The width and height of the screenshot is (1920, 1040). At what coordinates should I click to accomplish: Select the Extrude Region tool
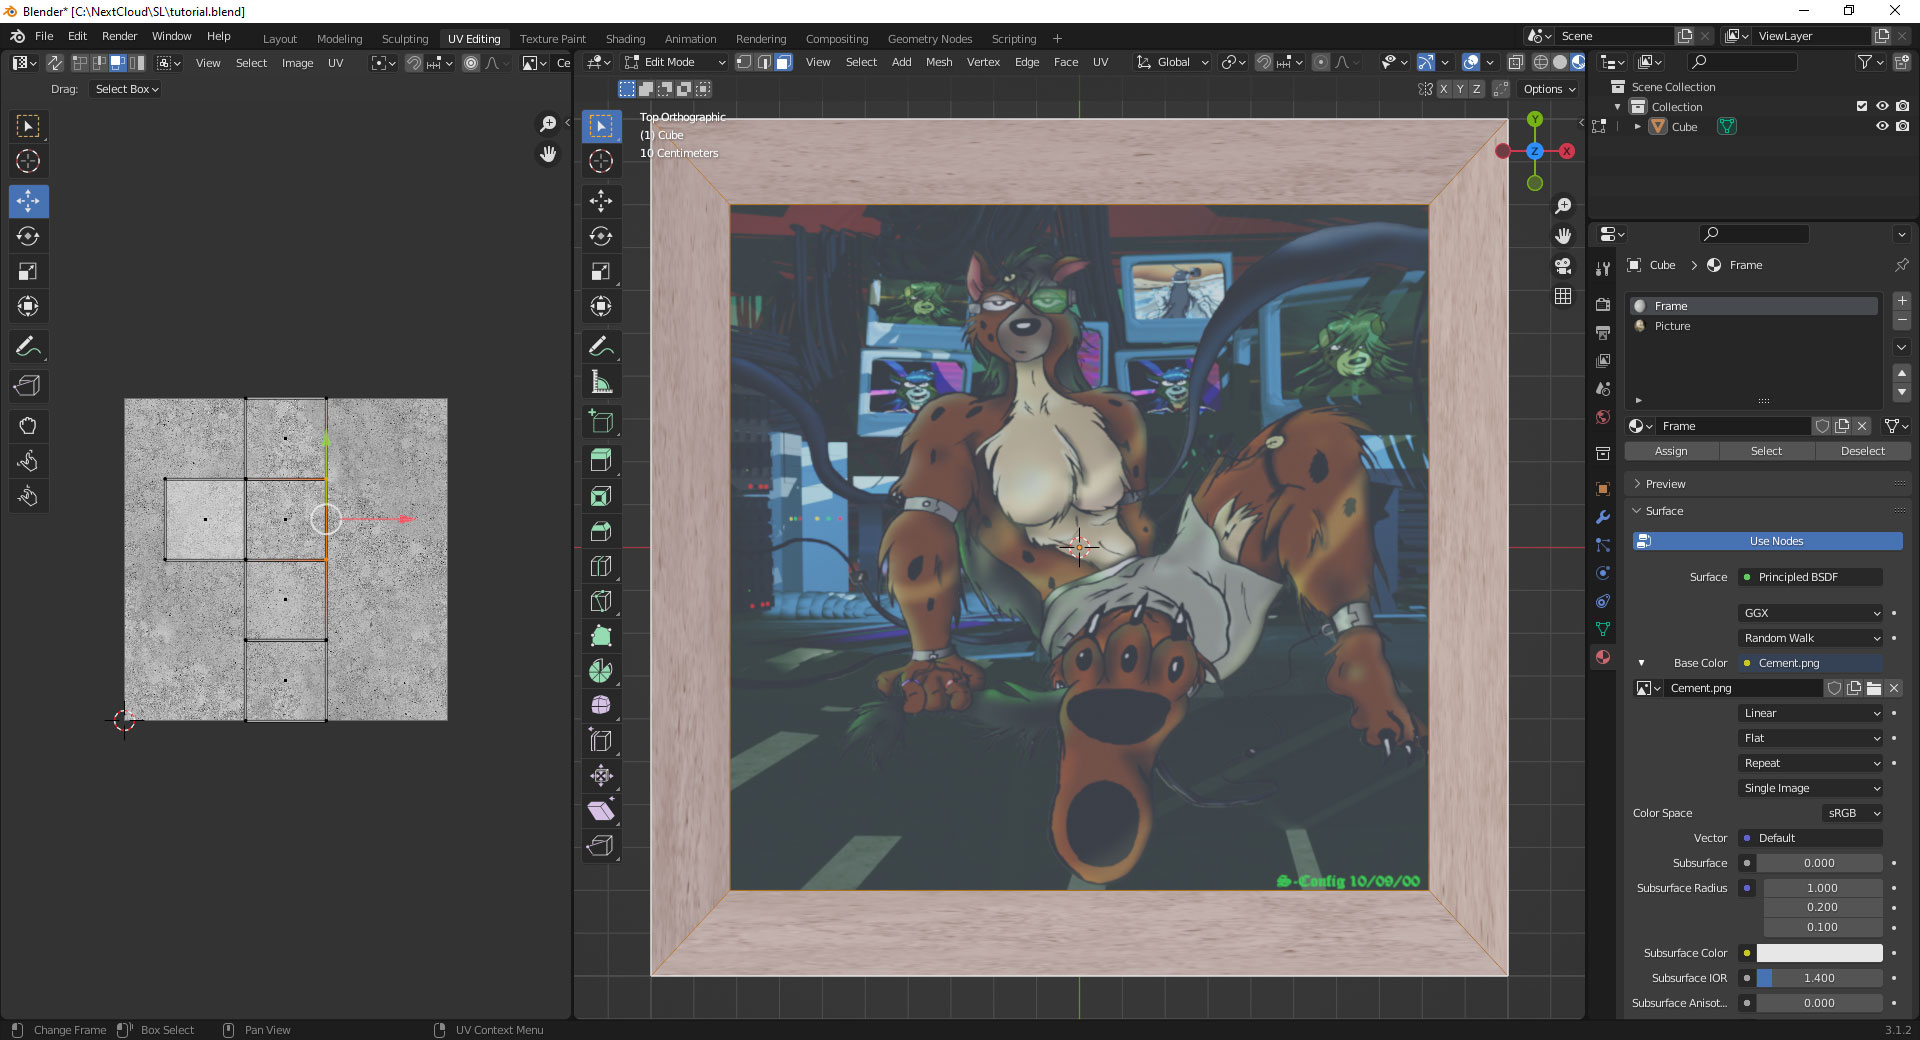pyautogui.click(x=601, y=461)
